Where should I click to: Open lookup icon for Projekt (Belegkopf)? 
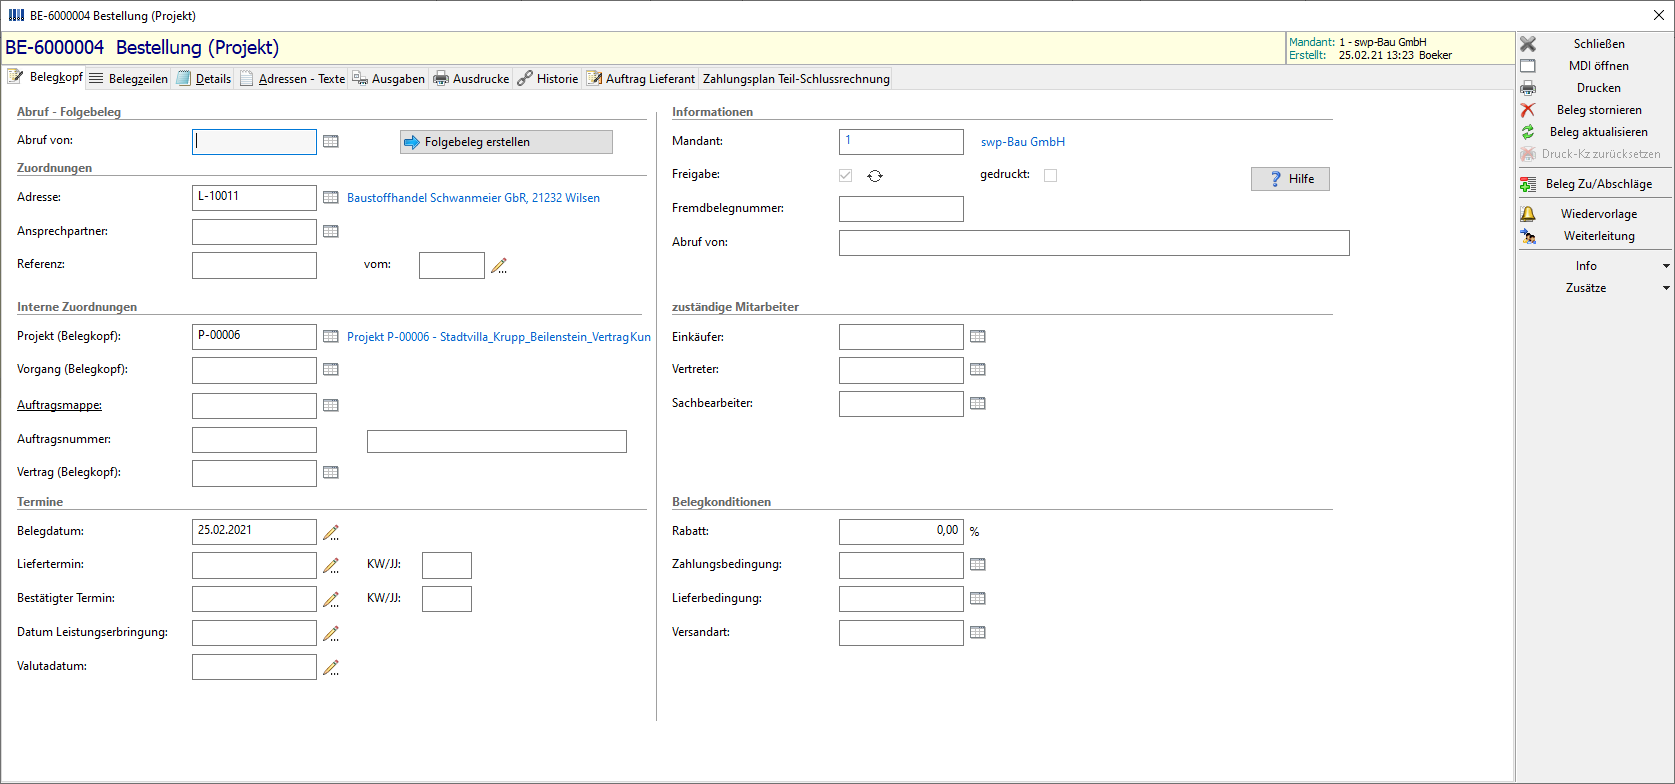(331, 337)
